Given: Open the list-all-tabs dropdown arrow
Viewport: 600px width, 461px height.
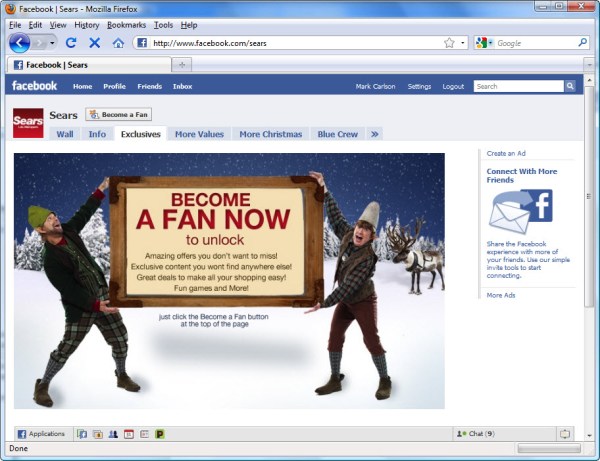Looking at the screenshot, I should (x=589, y=65).
